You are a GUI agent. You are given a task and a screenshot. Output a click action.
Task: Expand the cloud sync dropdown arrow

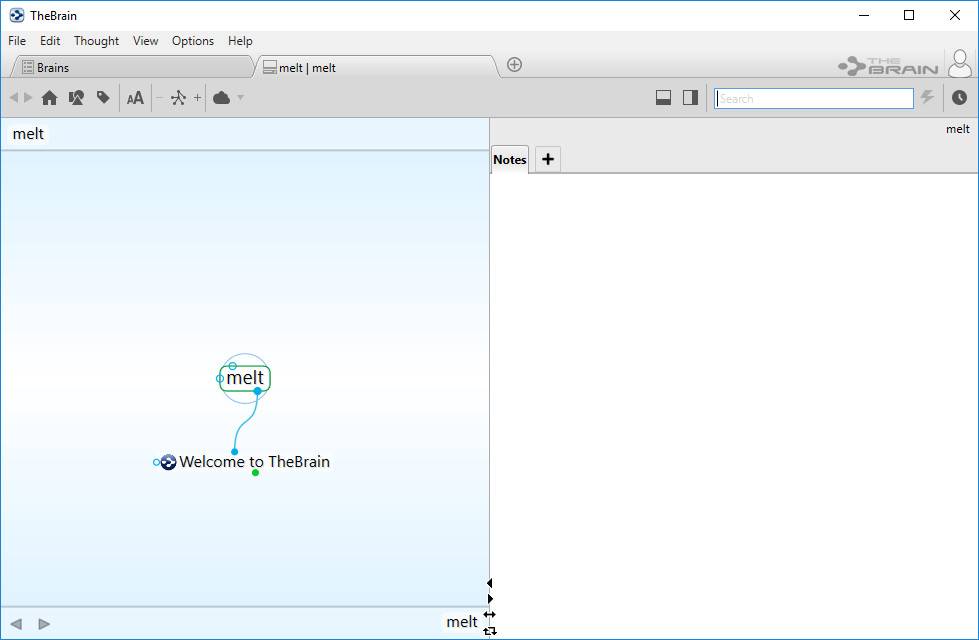click(240, 98)
